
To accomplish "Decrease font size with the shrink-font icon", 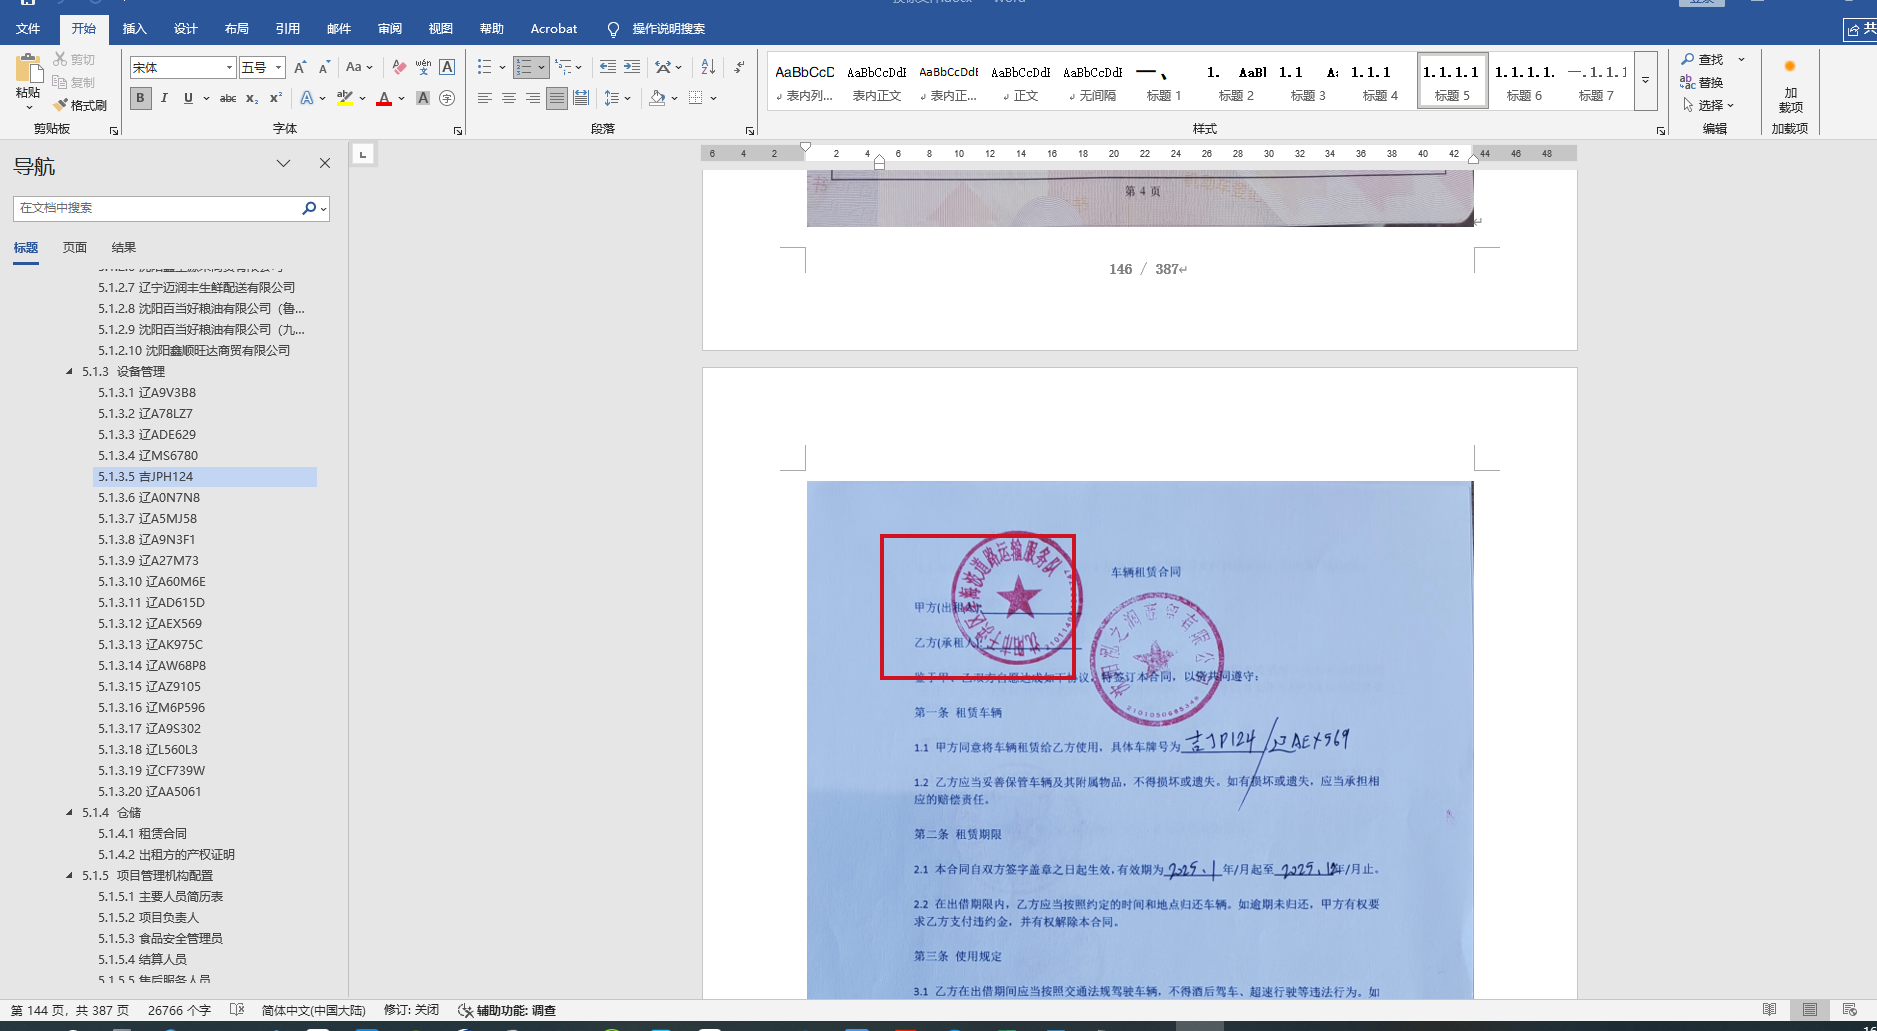I will click(324, 67).
